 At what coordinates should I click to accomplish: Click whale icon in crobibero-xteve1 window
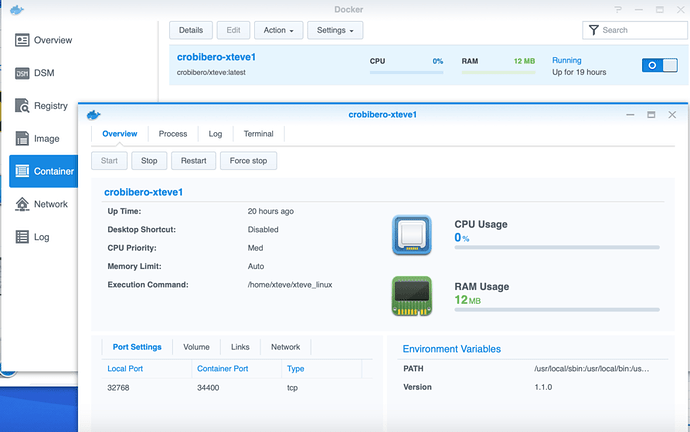point(94,115)
